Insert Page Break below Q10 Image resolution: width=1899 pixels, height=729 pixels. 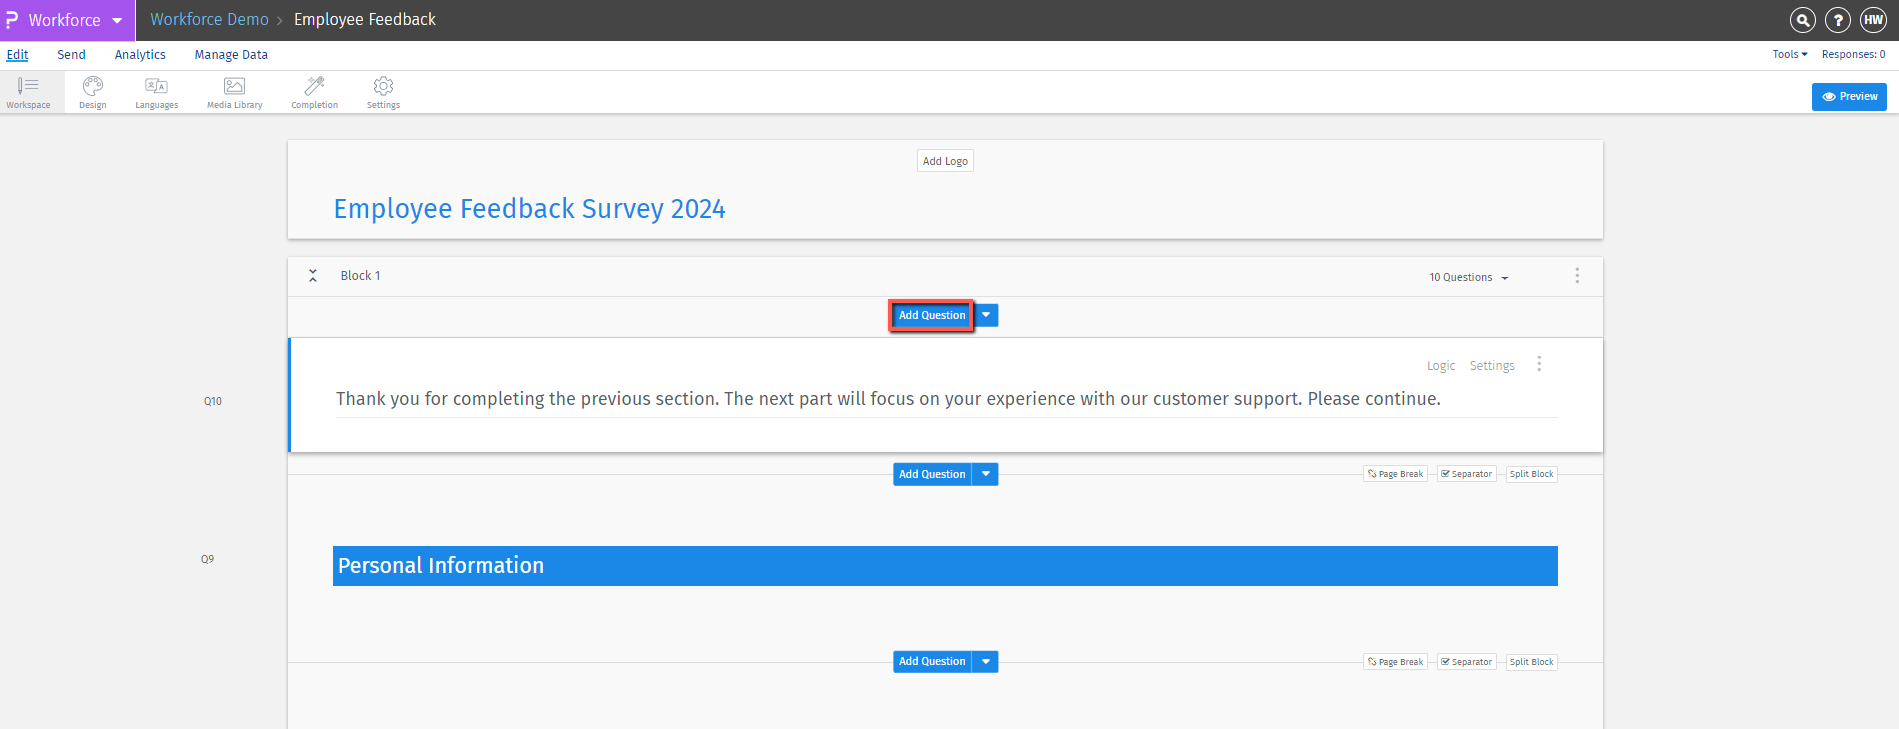1395,474
